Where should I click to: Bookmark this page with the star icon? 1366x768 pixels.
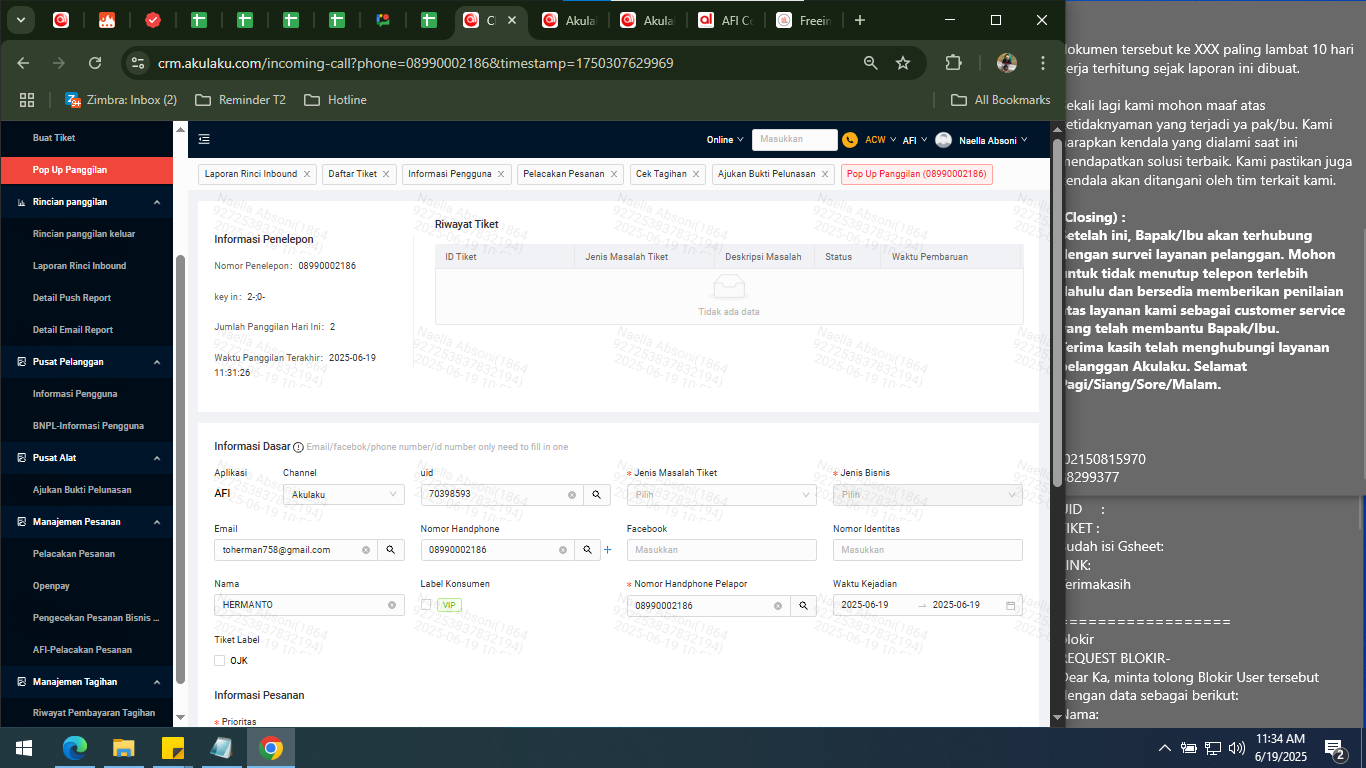point(903,63)
